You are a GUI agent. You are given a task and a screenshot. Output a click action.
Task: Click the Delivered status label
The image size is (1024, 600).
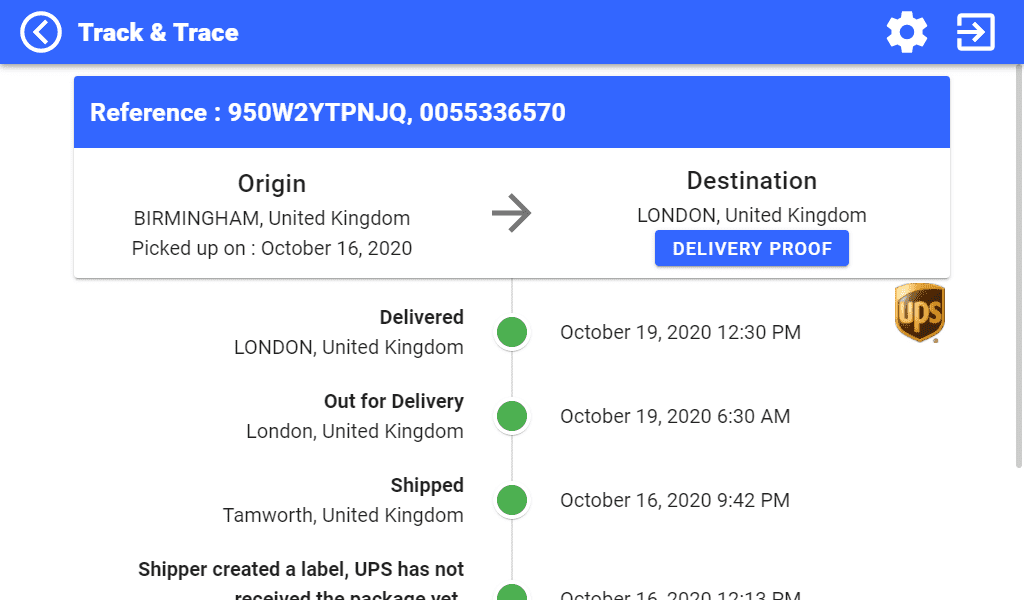coord(421,317)
